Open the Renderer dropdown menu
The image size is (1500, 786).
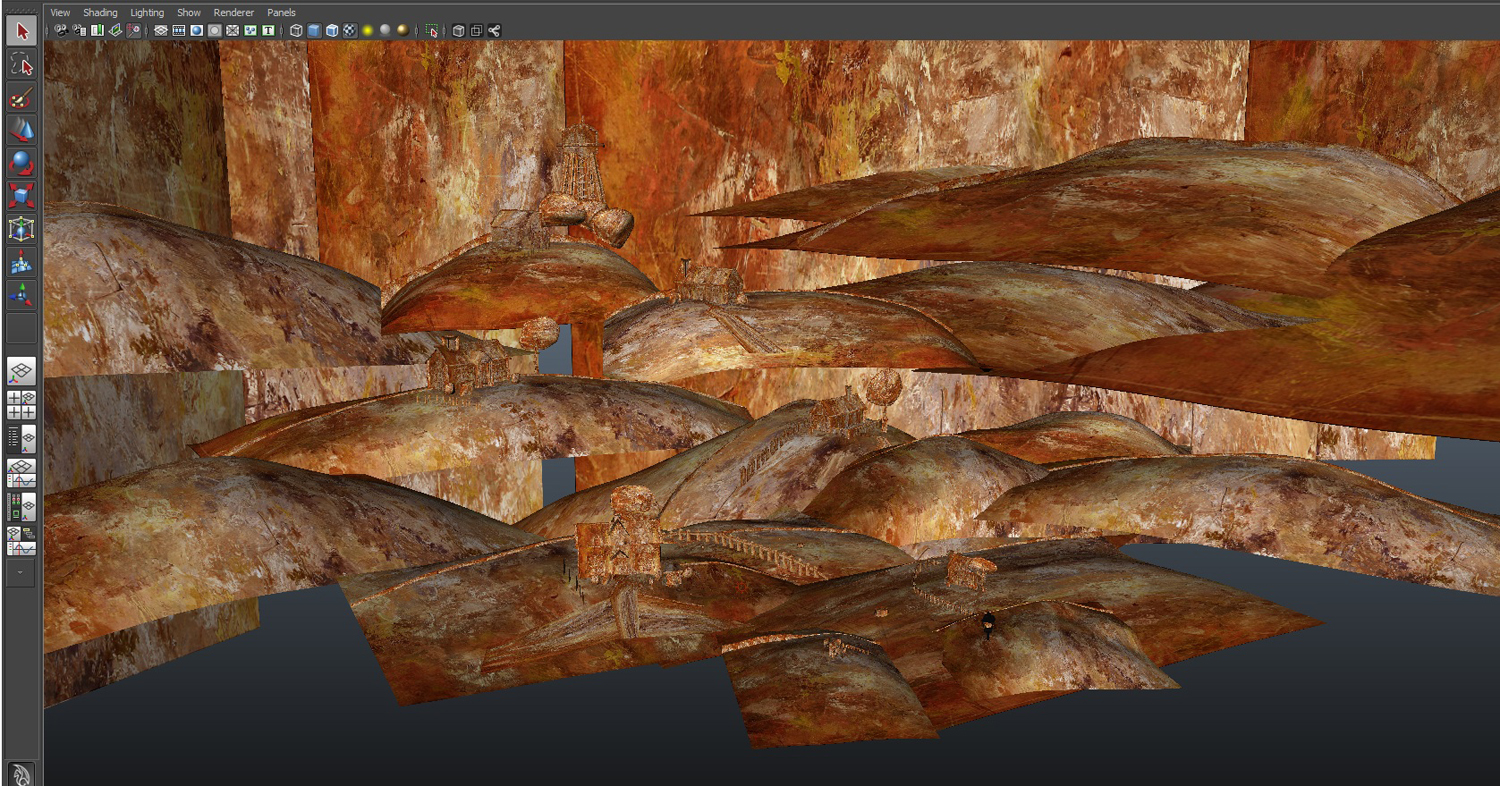(234, 13)
